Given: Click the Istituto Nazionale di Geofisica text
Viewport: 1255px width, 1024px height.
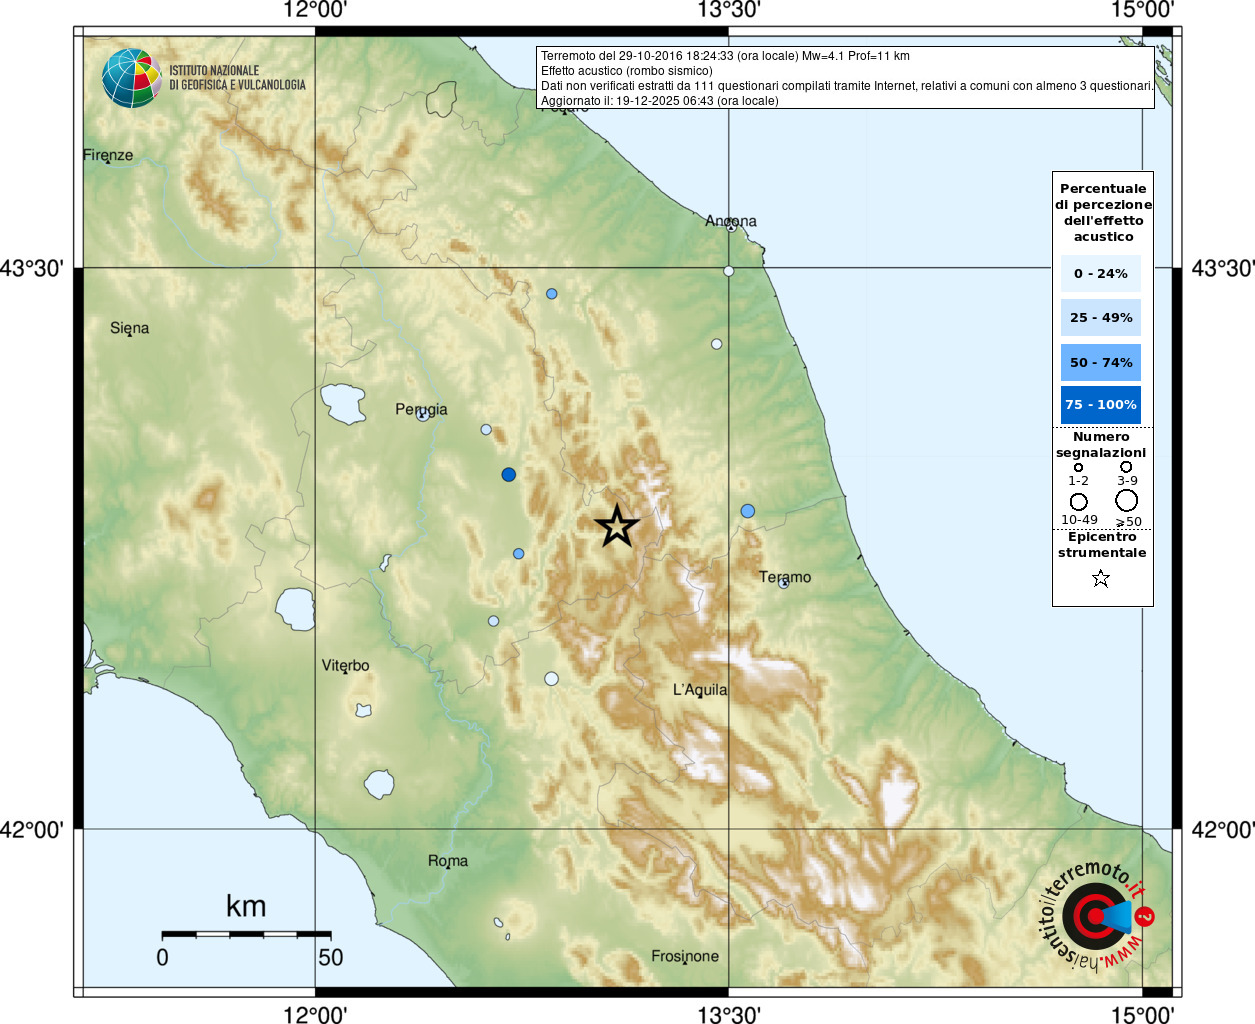Looking at the screenshot, I should (x=238, y=78).
